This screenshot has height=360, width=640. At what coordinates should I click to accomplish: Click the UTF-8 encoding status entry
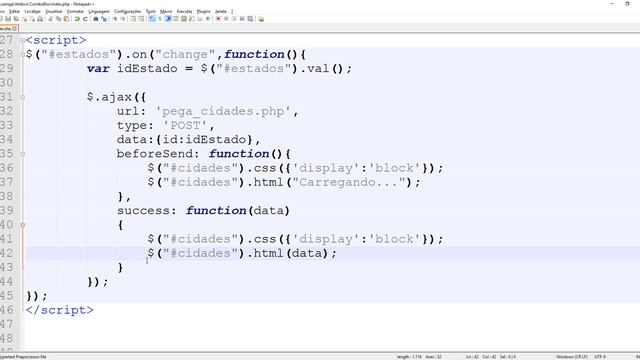coord(600,357)
